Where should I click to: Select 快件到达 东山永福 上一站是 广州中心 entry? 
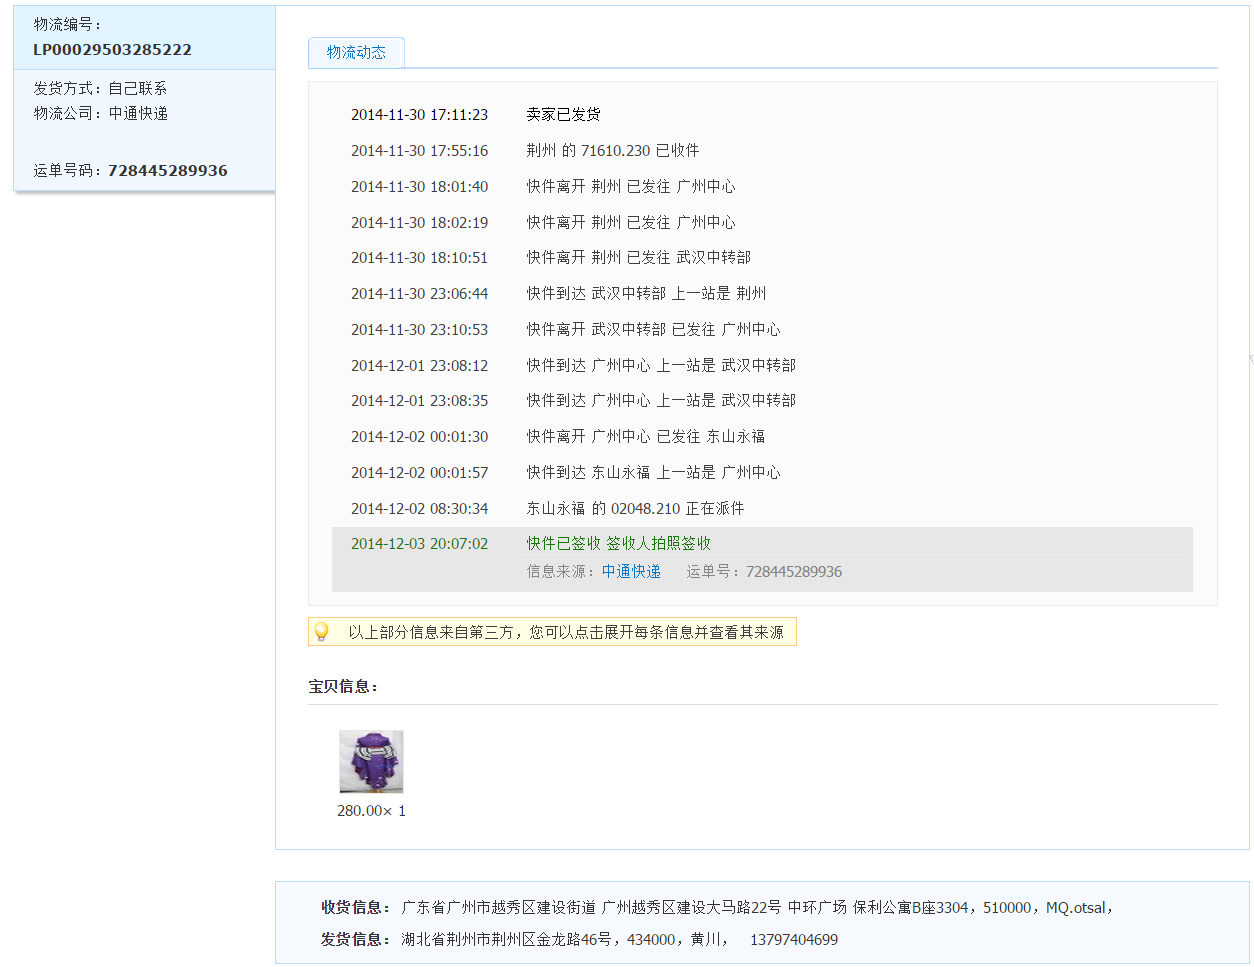pyautogui.click(x=654, y=473)
